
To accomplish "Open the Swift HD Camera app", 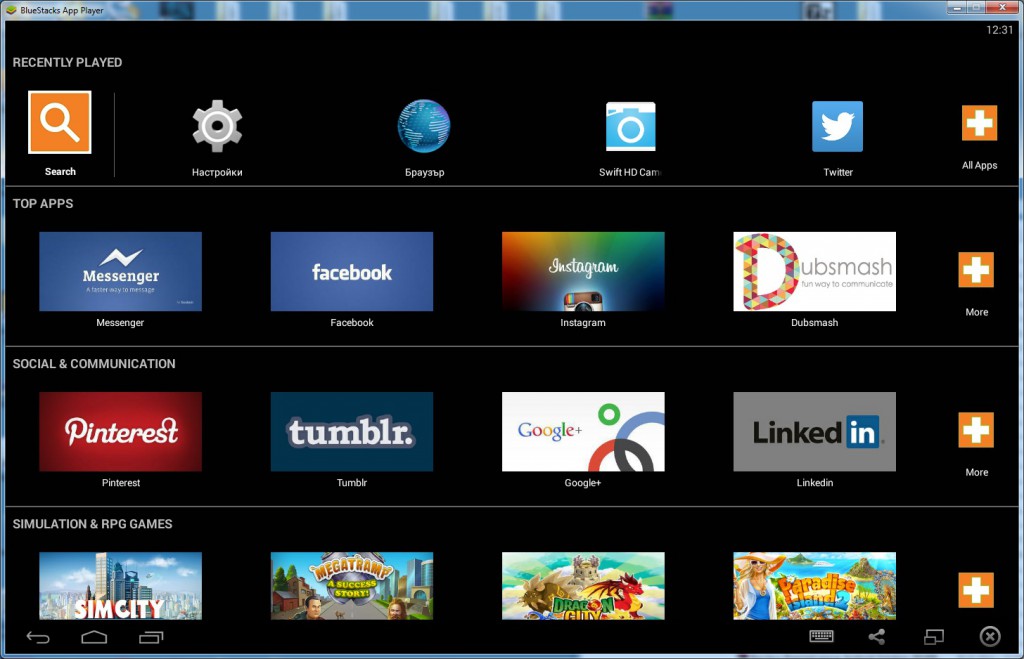I will 630,126.
